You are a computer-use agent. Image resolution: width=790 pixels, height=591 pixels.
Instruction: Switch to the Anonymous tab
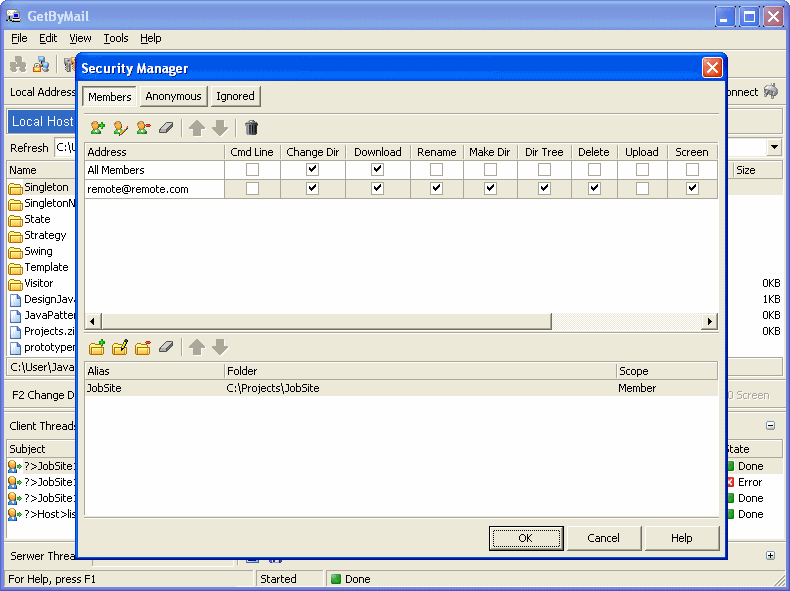pyautogui.click(x=173, y=96)
